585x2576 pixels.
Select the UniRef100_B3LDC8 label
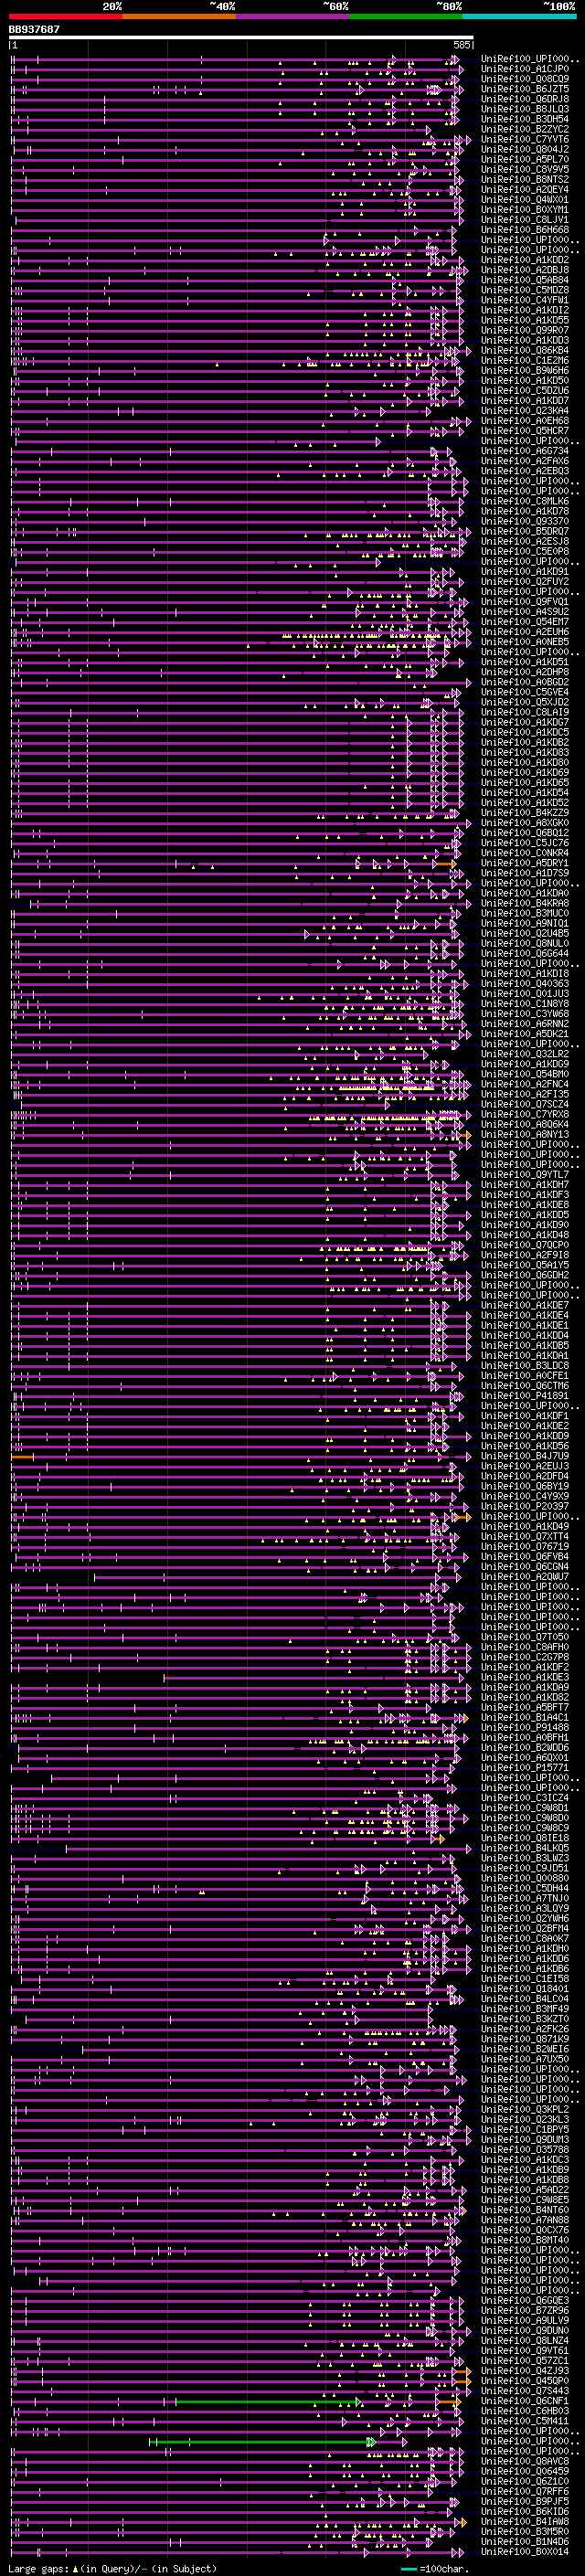(525, 1365)
